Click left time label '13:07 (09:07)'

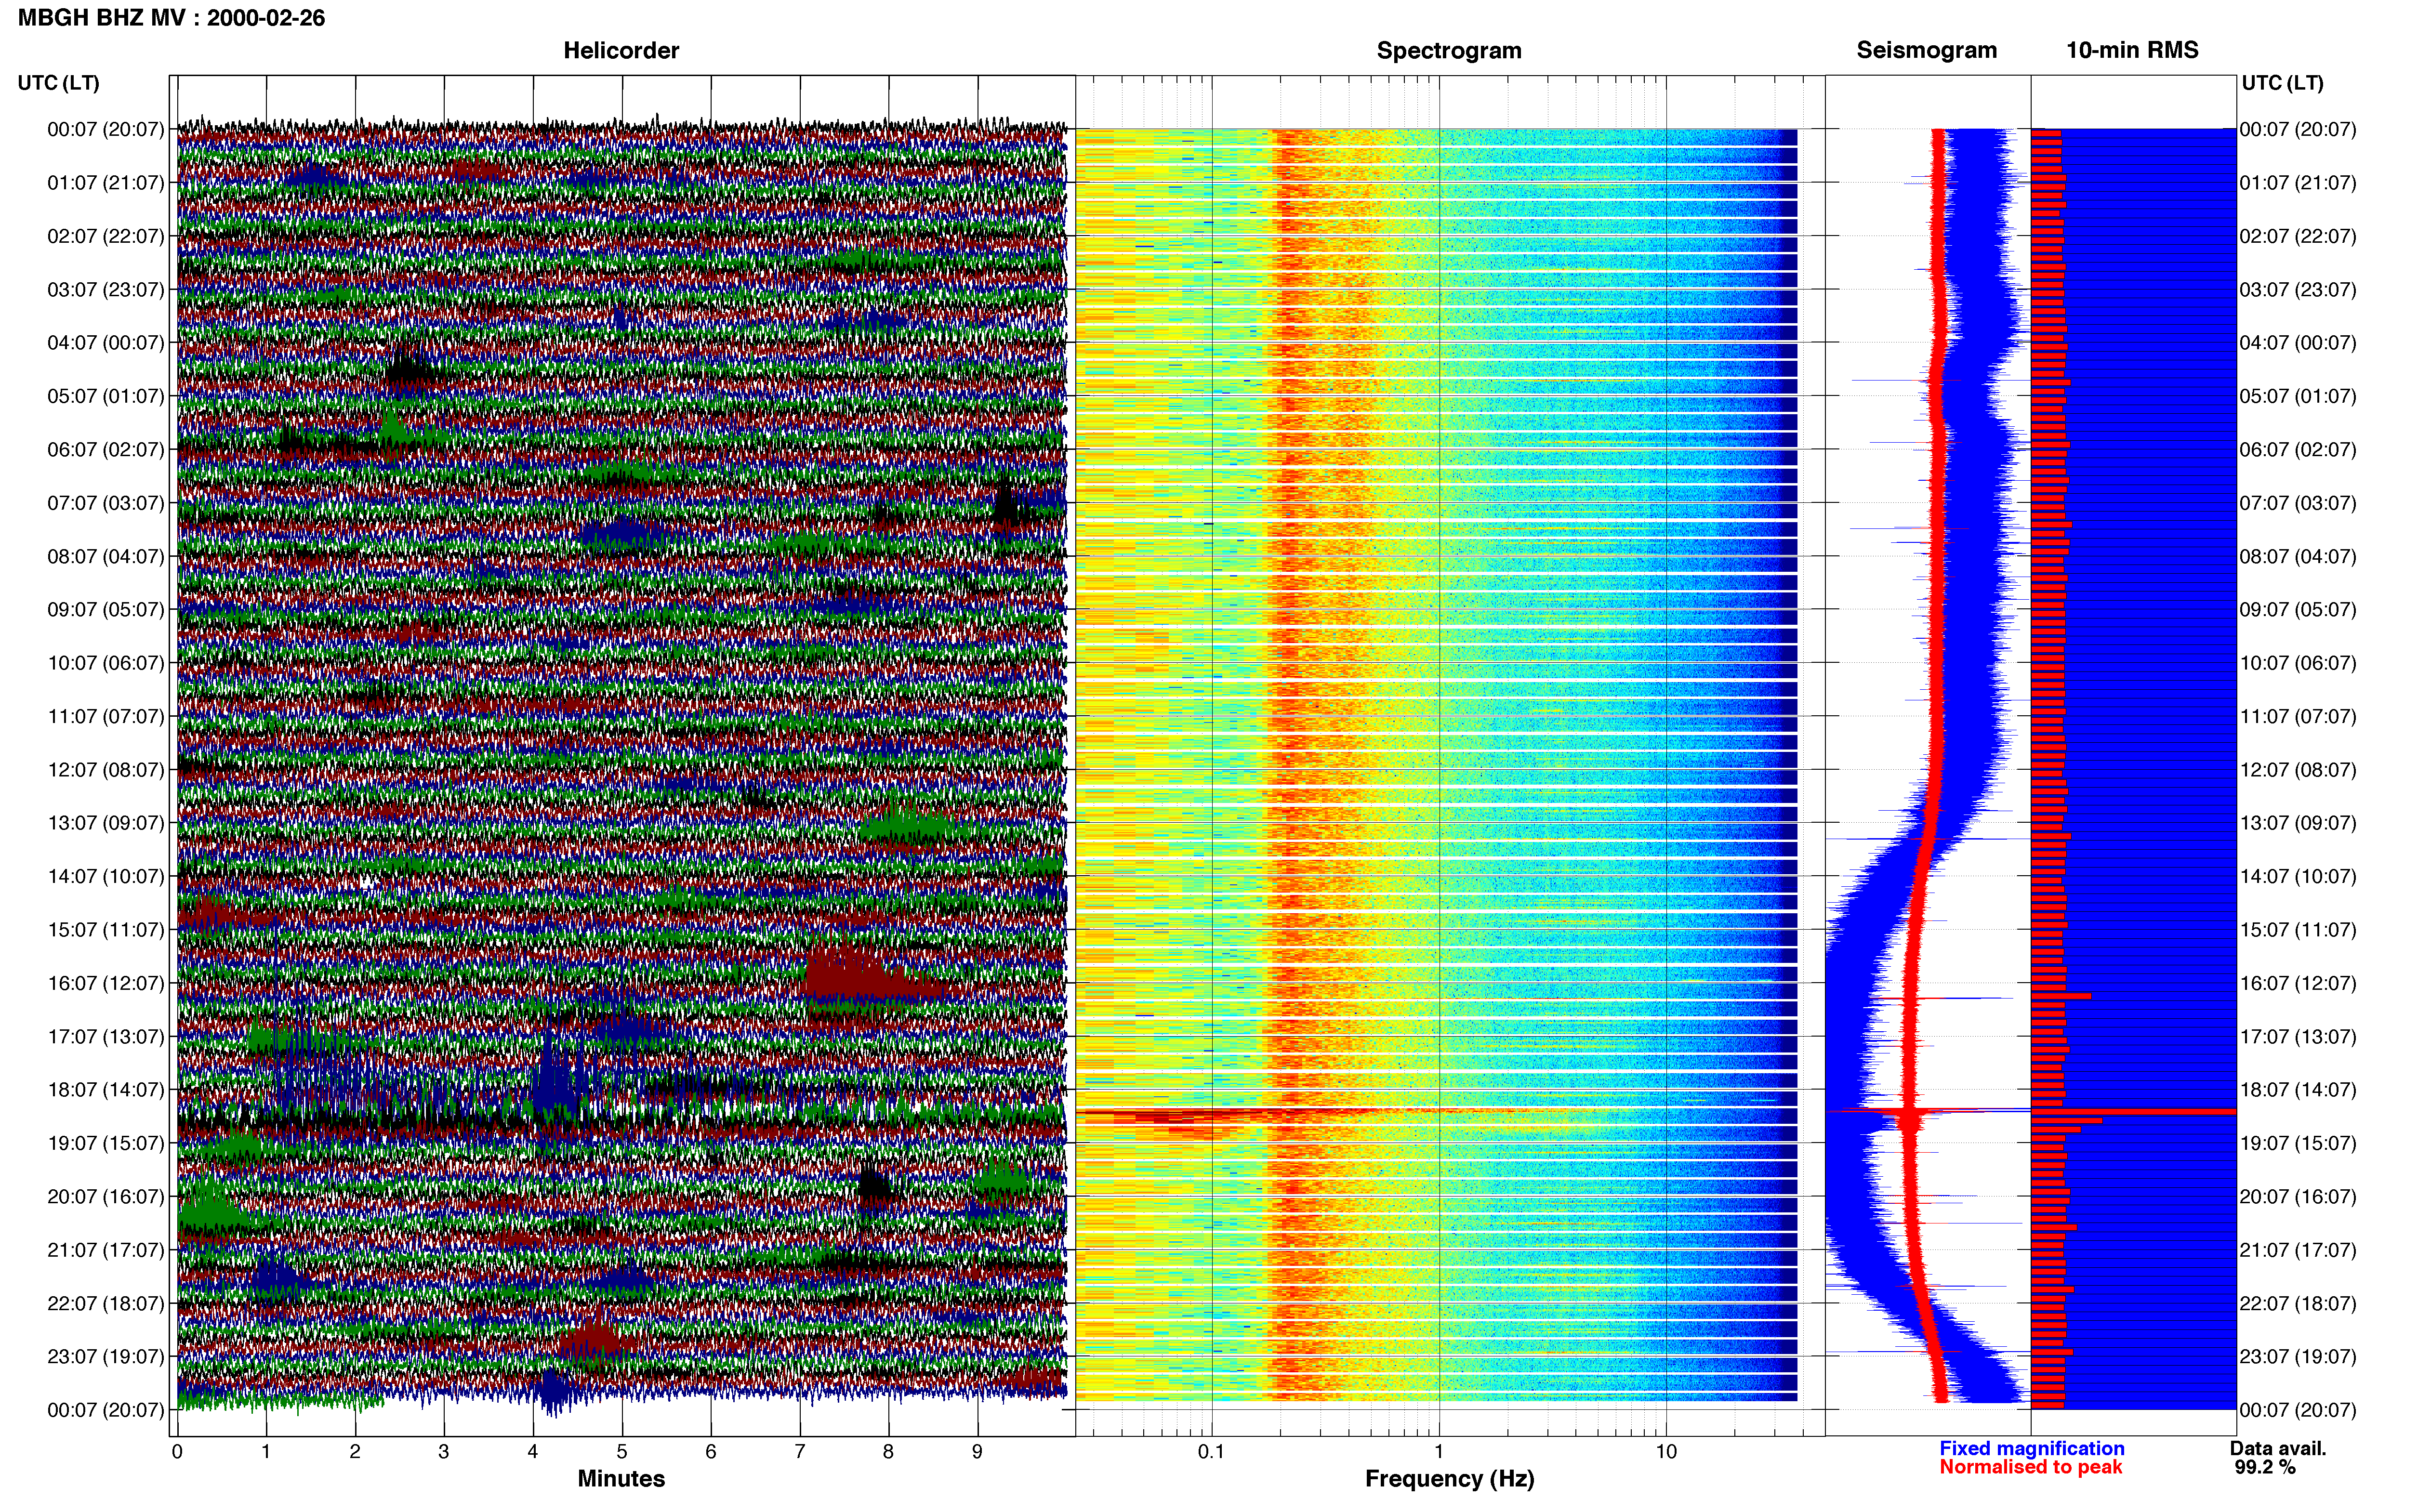pyautogui.click(x=105, y=823)
